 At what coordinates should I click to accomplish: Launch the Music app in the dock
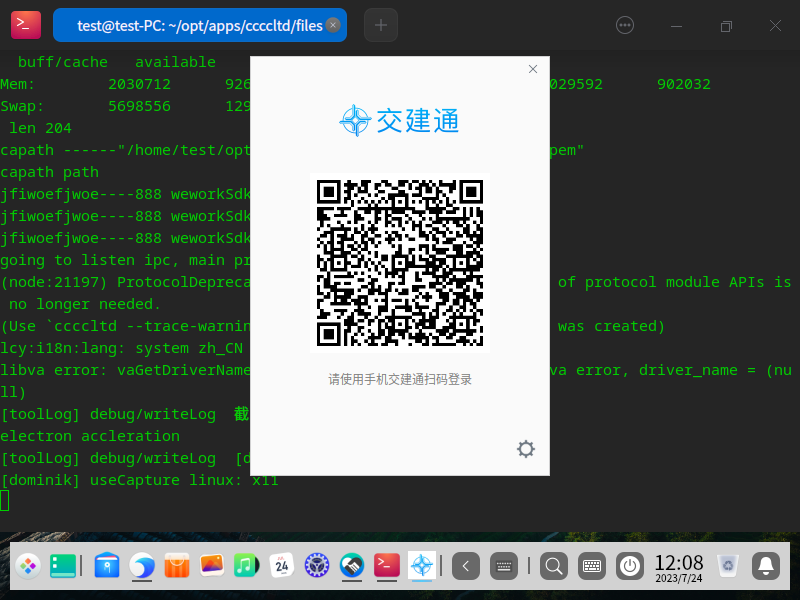[246, 566]
